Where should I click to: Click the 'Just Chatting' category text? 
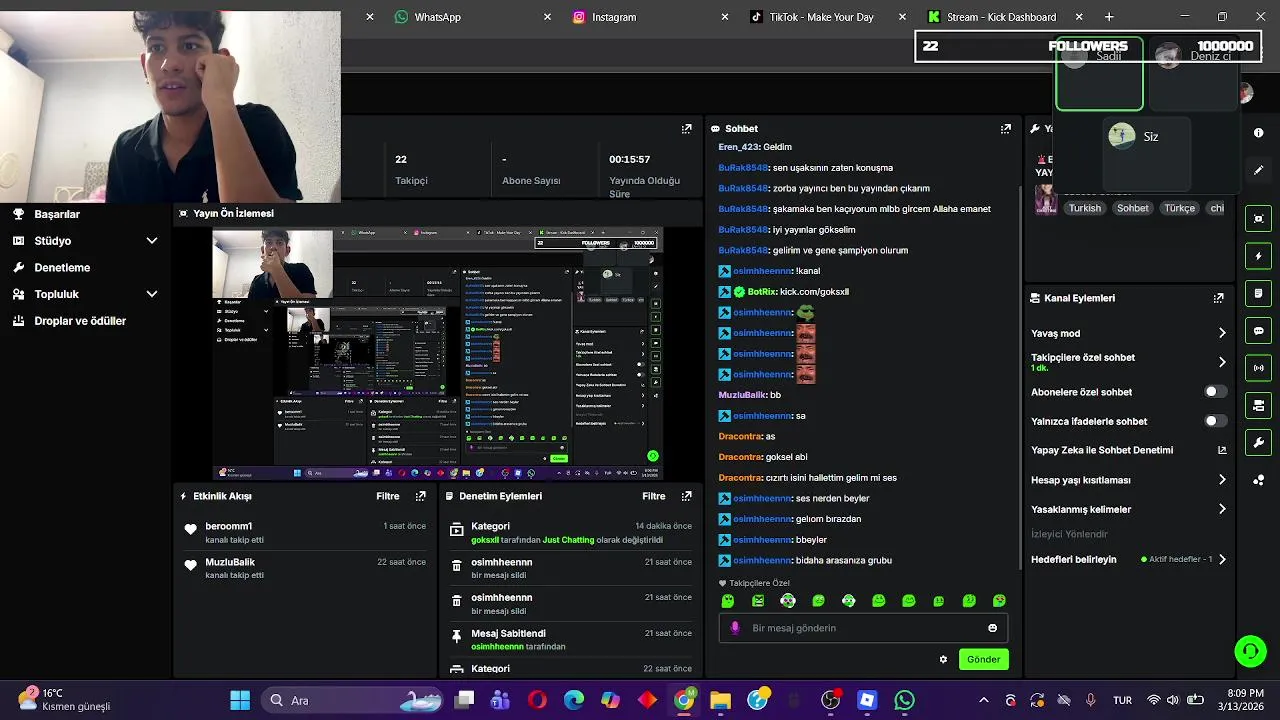(568, 540)
